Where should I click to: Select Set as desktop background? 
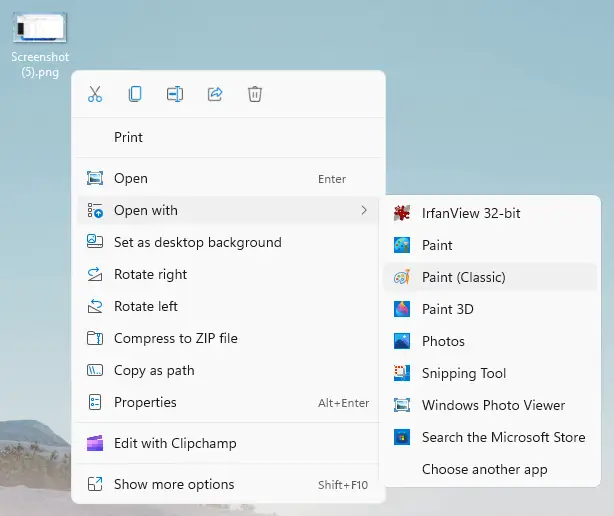(228, 242)
